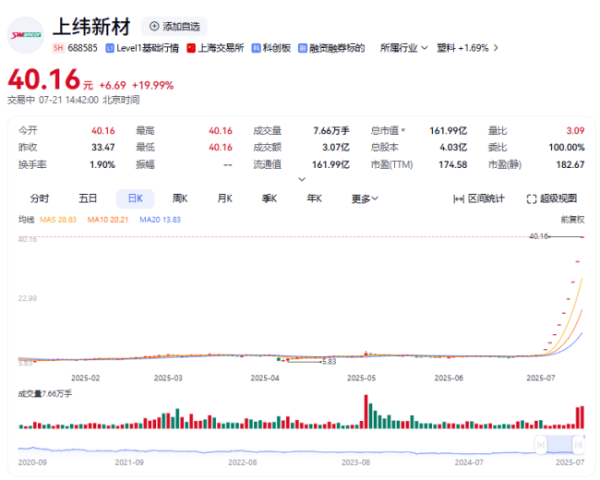Click the MA5 28.83 indicator label
Screen dimensions: 600x480
(58, 219)
